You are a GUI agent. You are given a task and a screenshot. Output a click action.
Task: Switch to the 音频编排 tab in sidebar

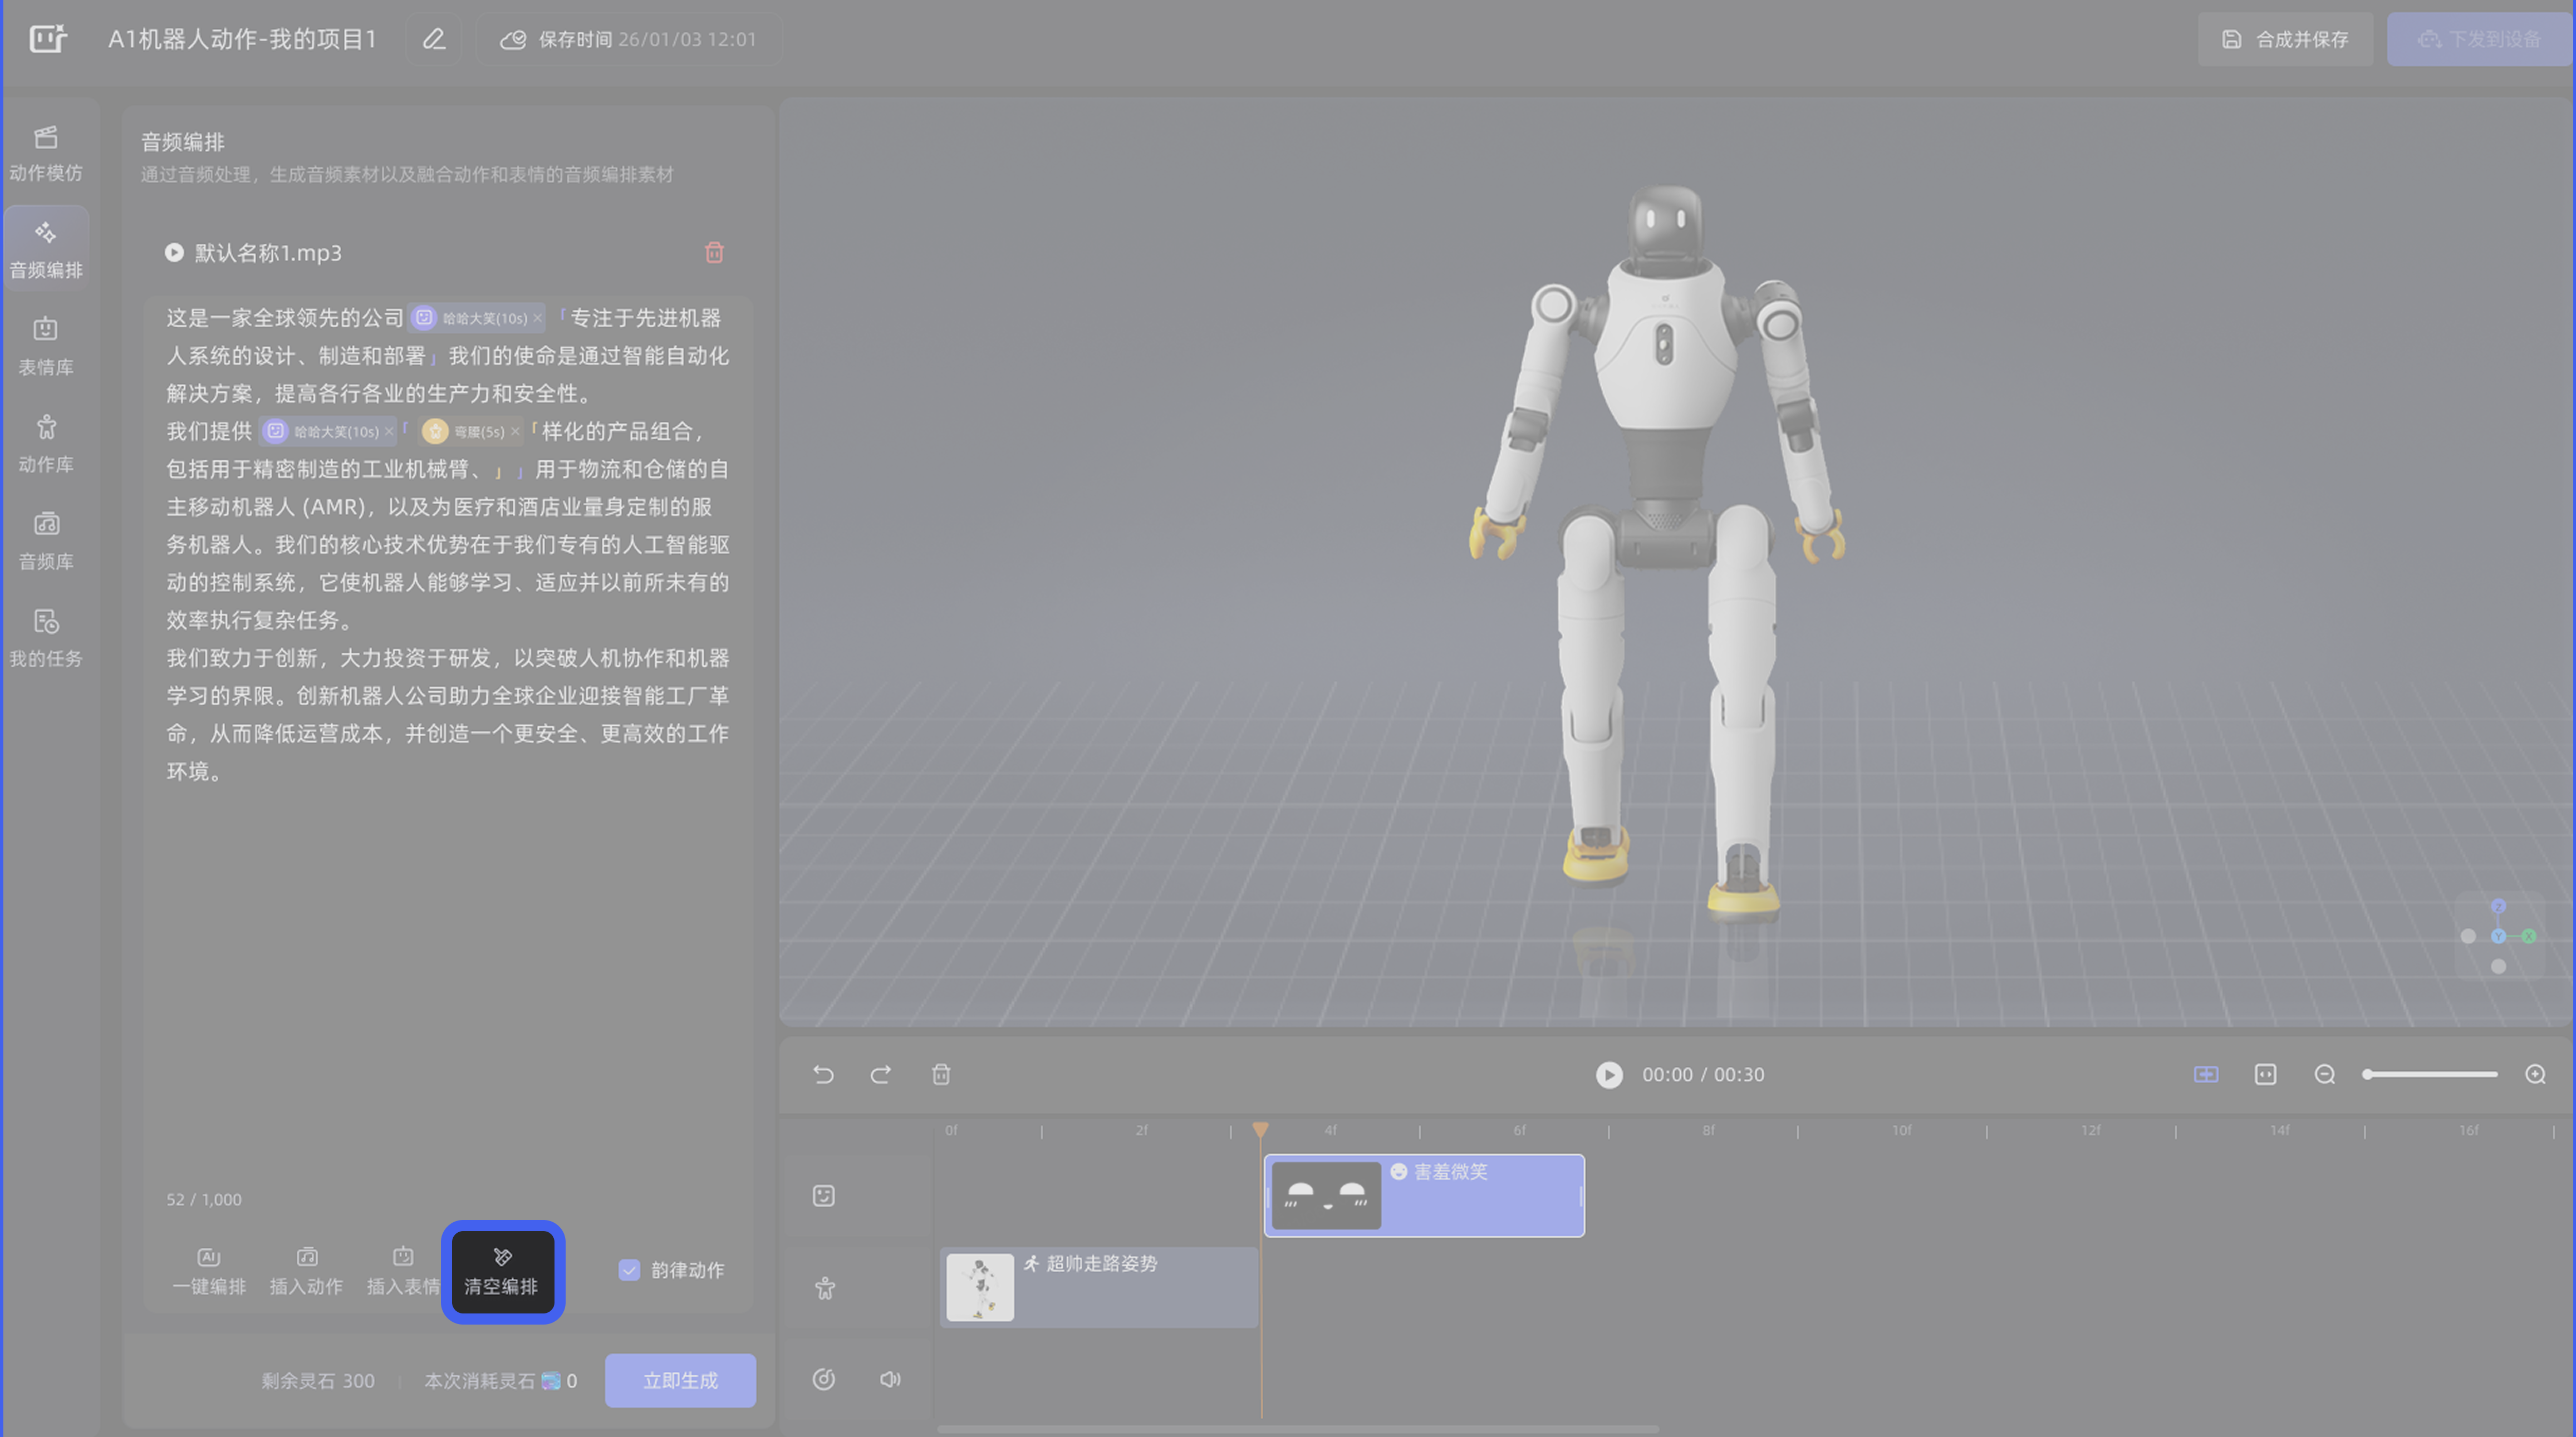point(46,248)
